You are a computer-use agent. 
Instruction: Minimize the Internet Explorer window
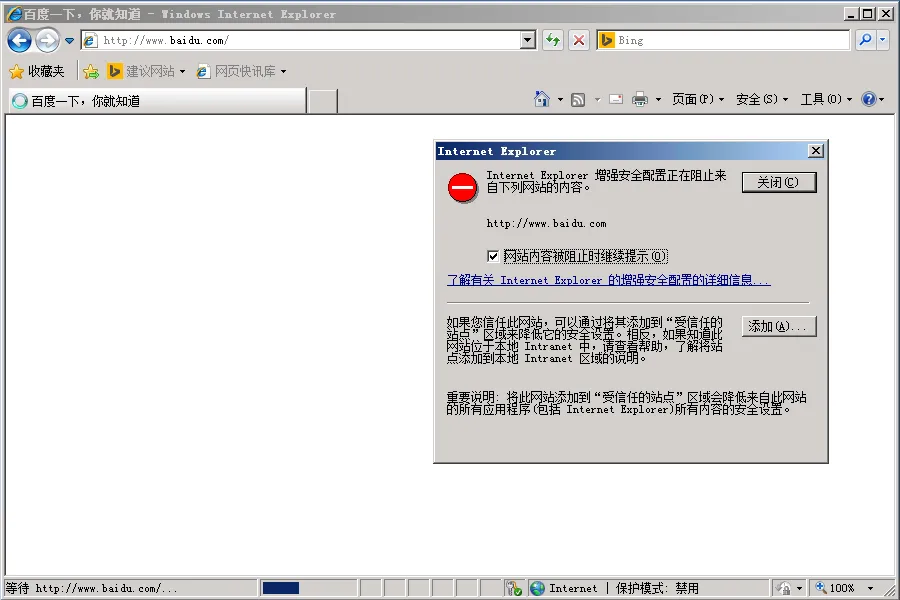pos(851,14)
